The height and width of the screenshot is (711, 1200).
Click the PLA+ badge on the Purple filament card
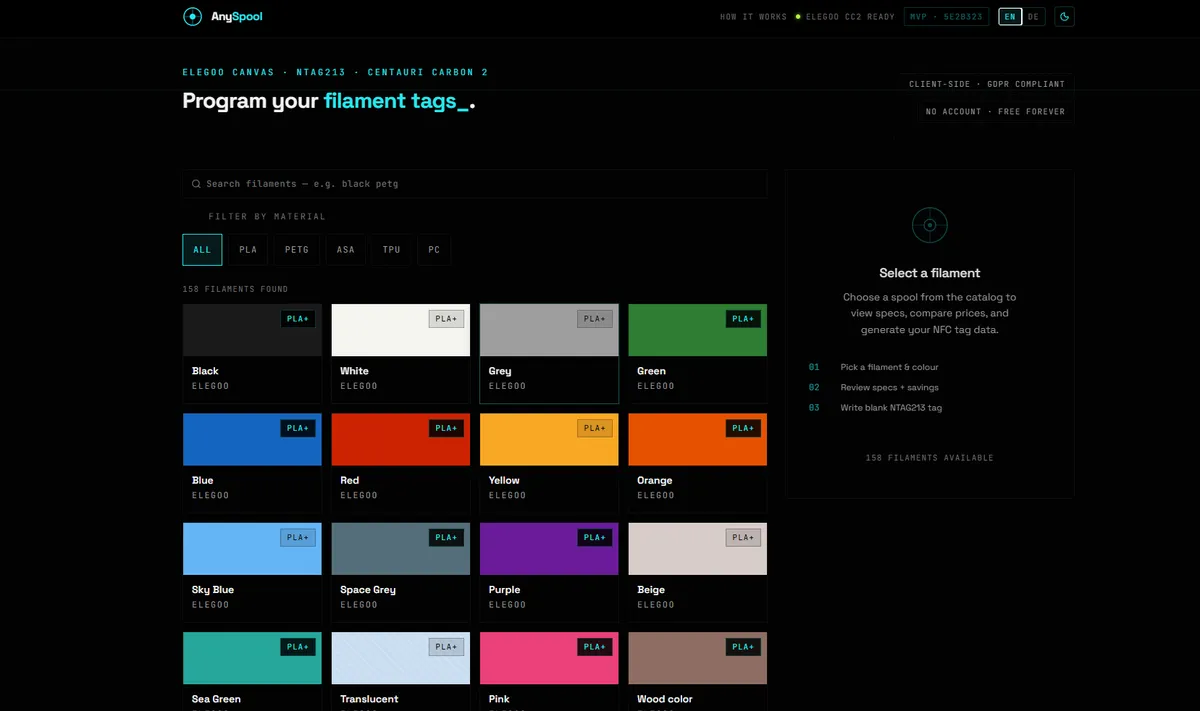[x=594, y=537]
